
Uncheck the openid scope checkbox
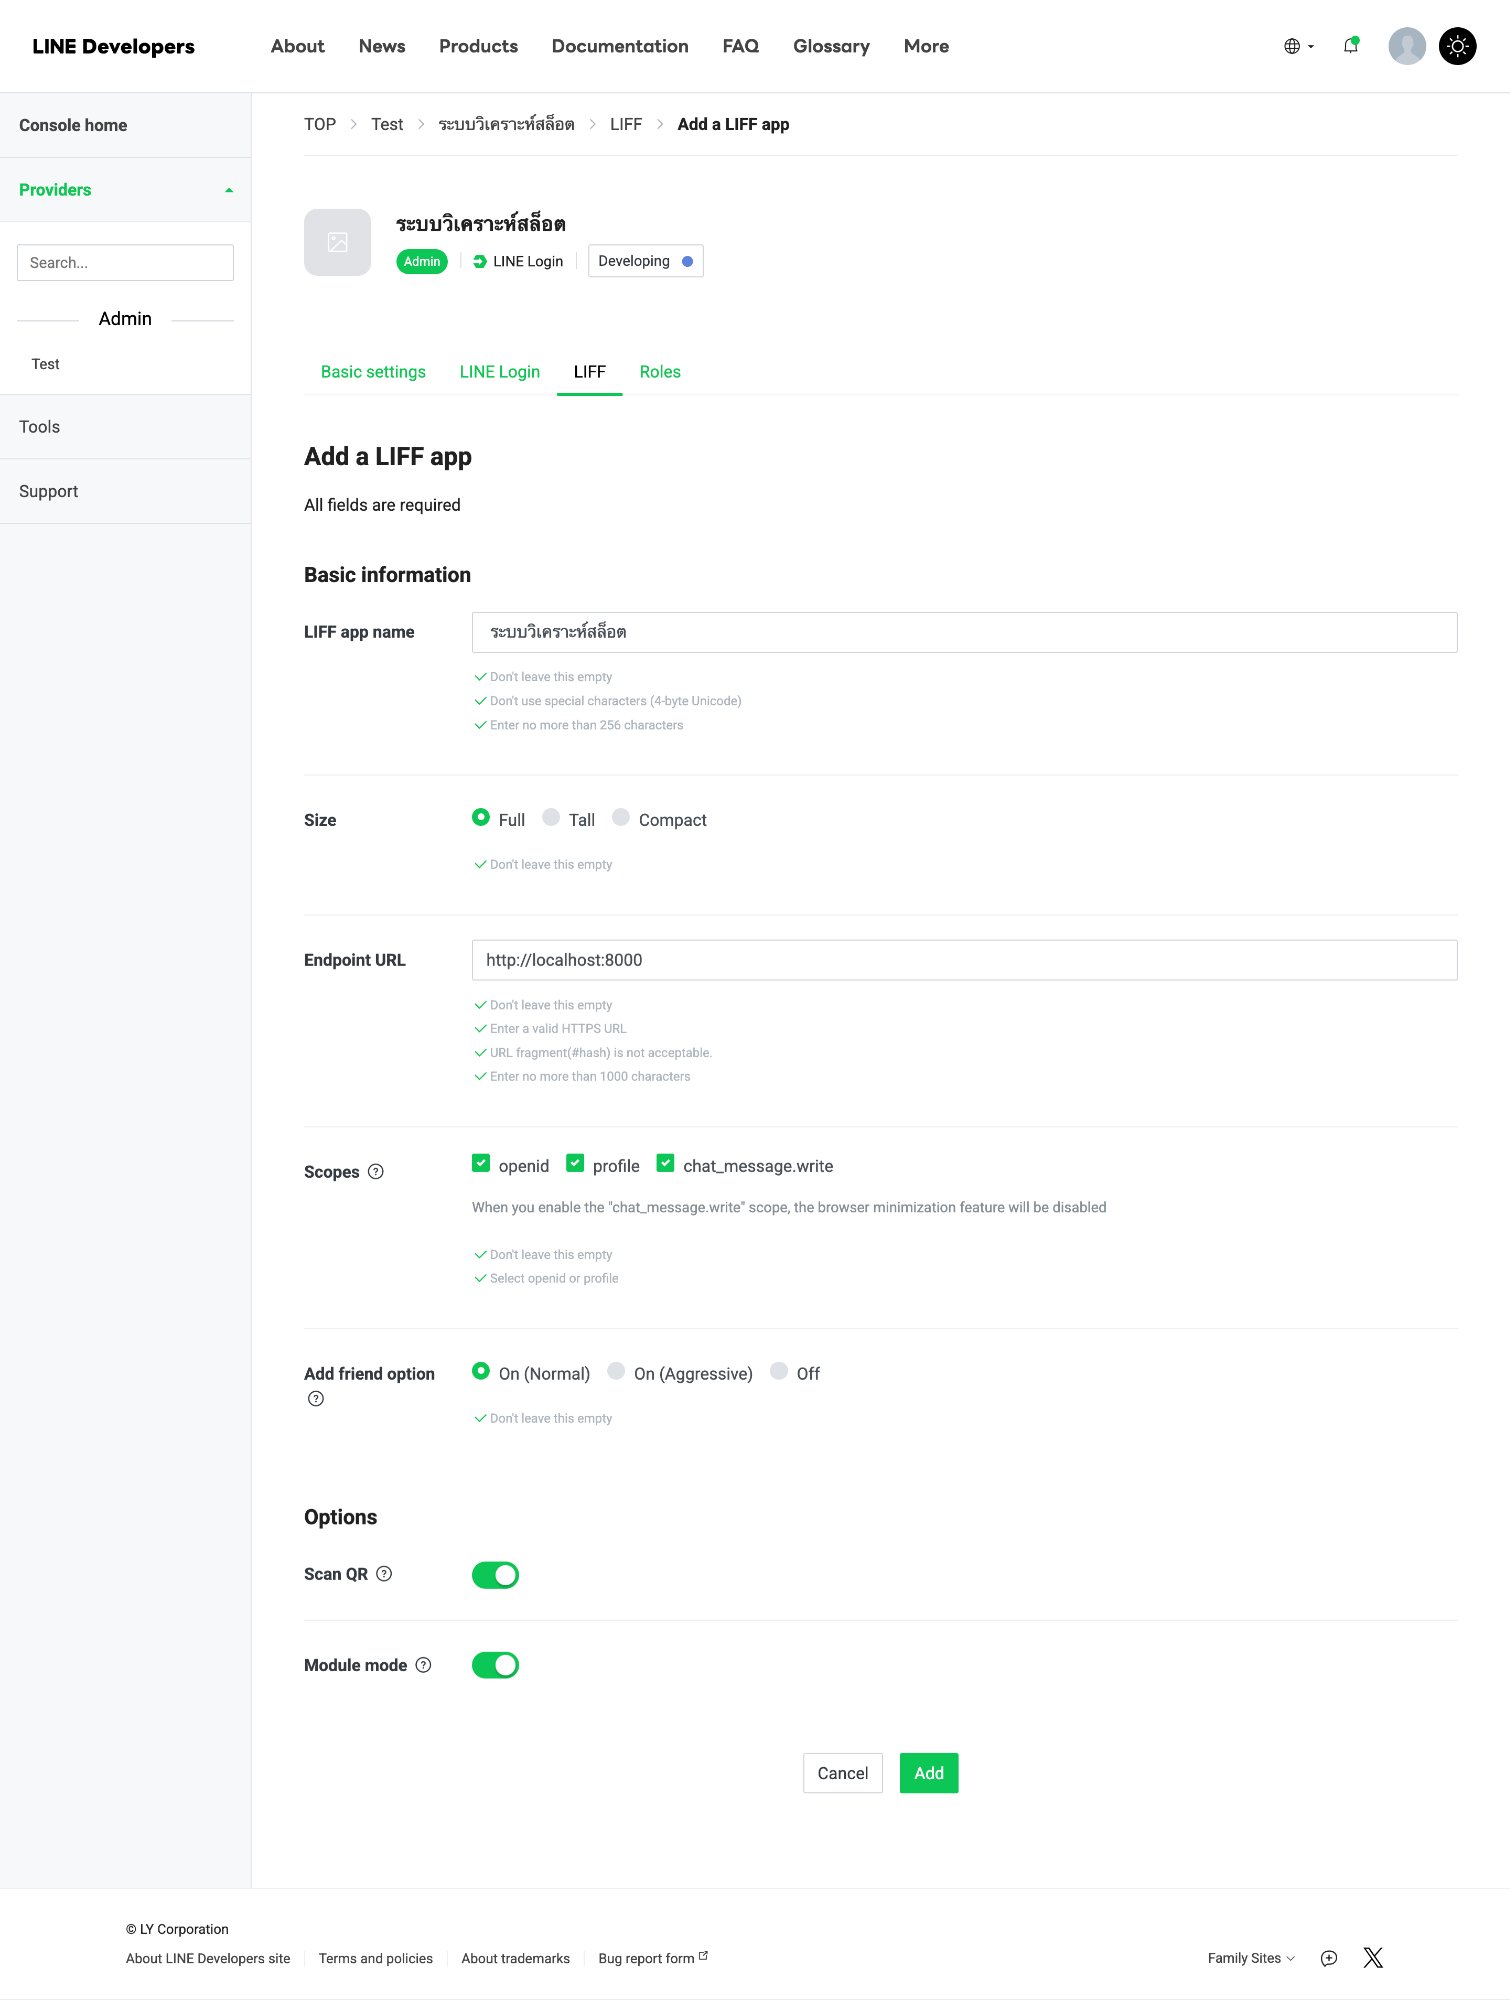481,1163
